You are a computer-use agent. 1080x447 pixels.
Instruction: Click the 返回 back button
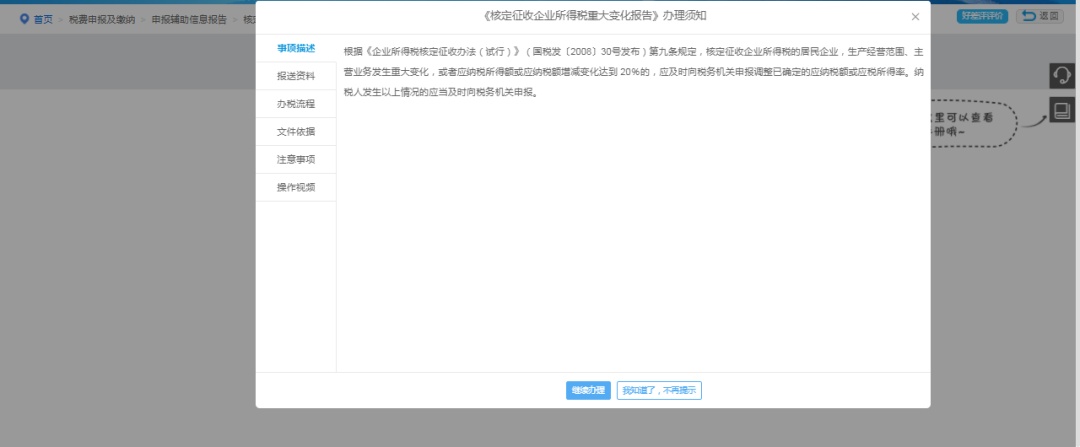[1040, 16]
